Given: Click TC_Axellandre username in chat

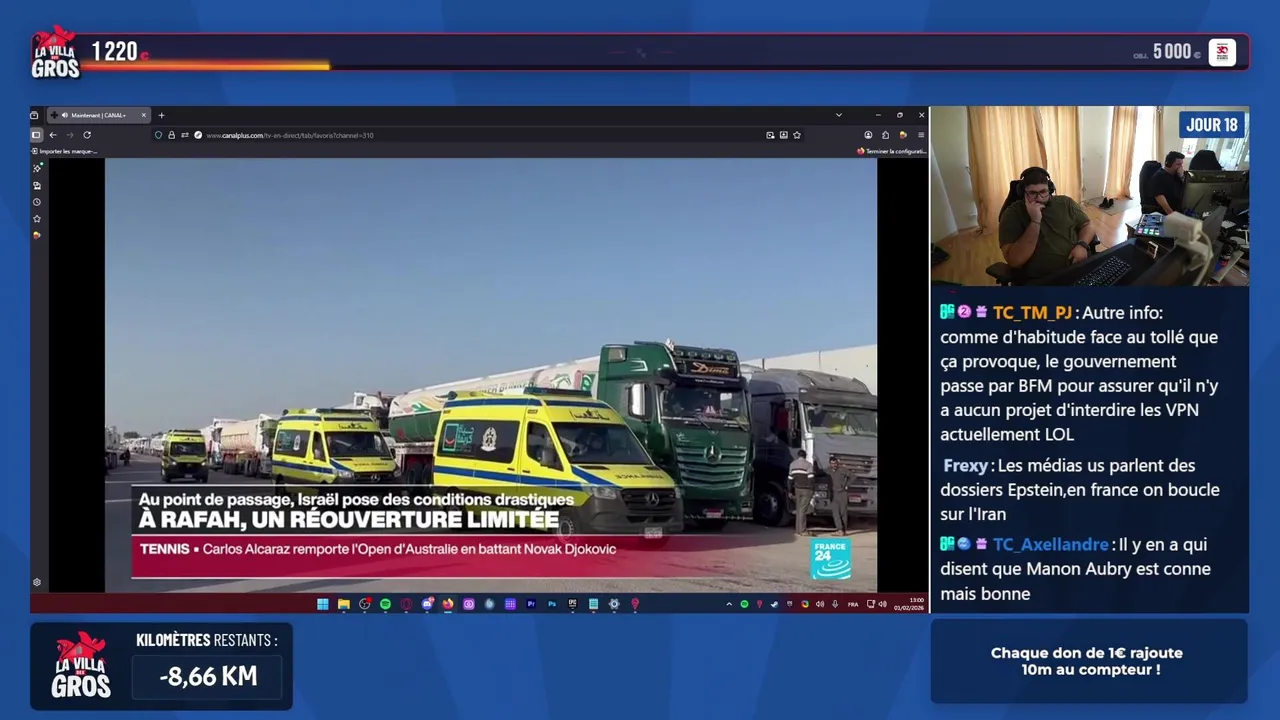Looking at the screenshot, I should click(x=1051, y=545).
